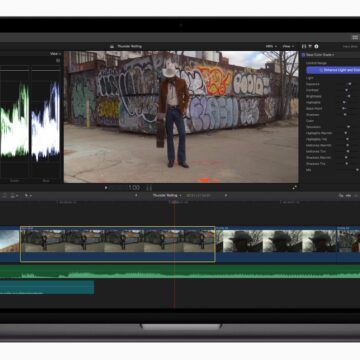Click the transitions browser icon at timeline's far right
Image resolution: width=360 pixels, height=360 pixels.
click(x=355, y=196)
